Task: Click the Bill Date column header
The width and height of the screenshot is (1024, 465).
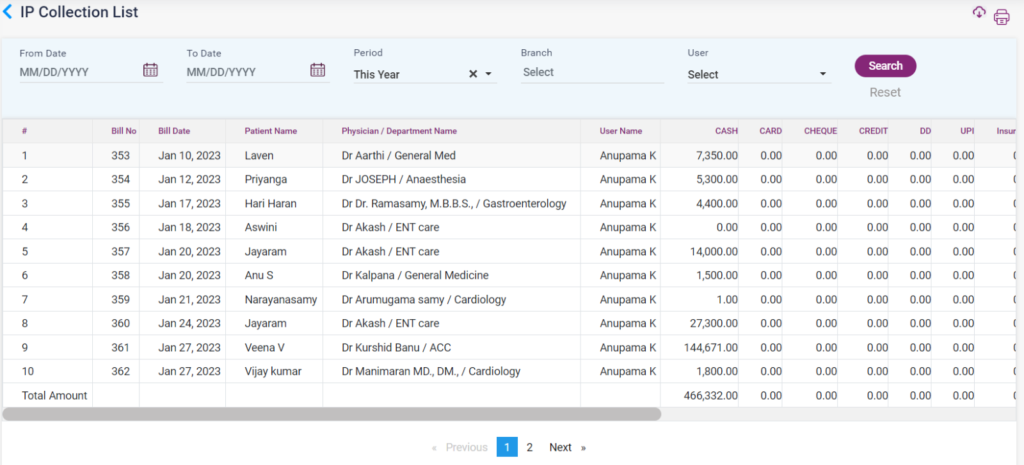Action: pyautogui.click(x=174, y=131)
